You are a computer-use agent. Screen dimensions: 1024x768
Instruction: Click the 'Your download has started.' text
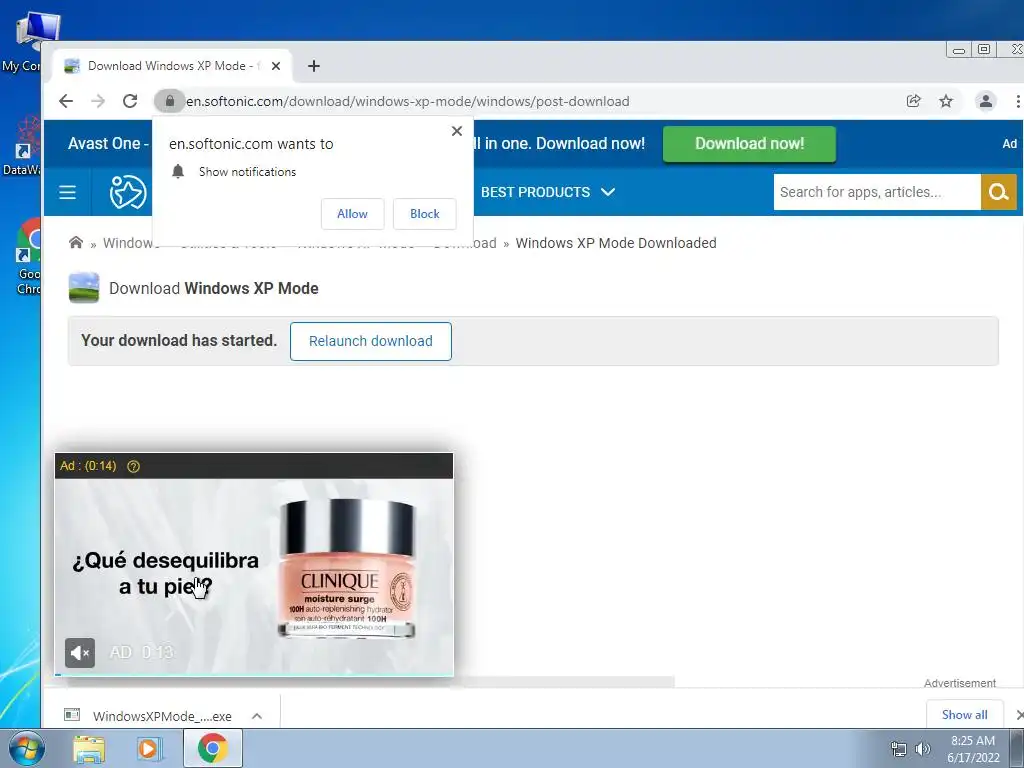click(179, 340)
